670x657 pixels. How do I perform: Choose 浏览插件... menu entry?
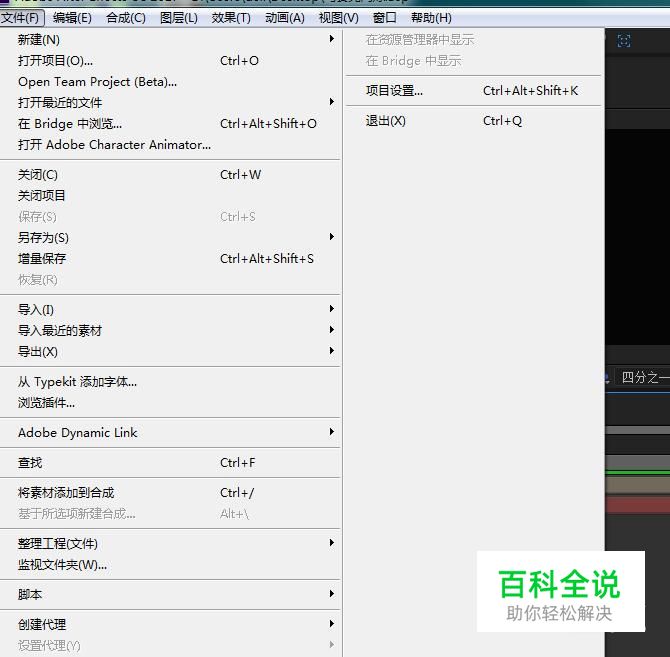click(170, 402)
